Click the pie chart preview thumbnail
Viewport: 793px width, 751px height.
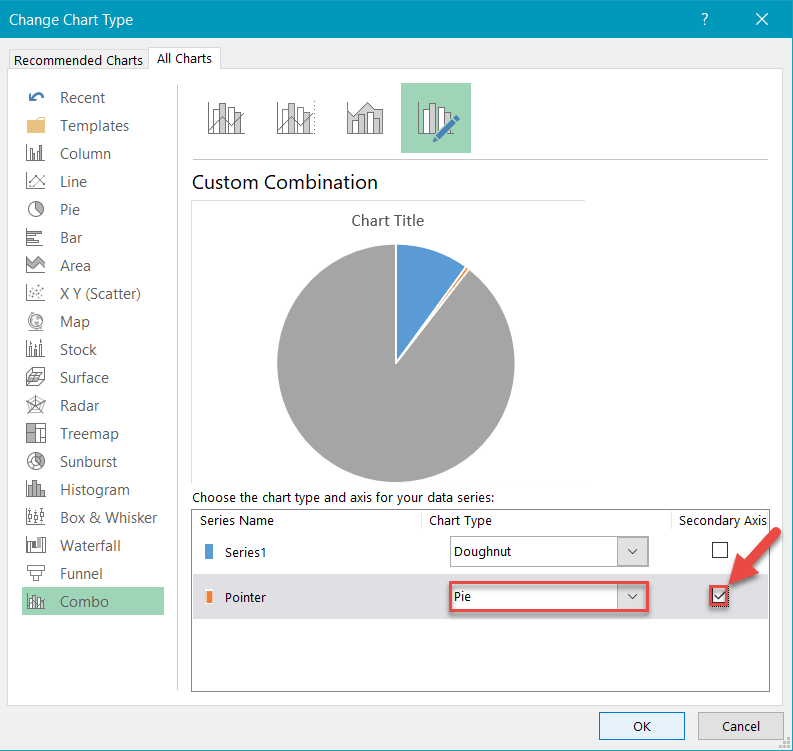(395, 360)
